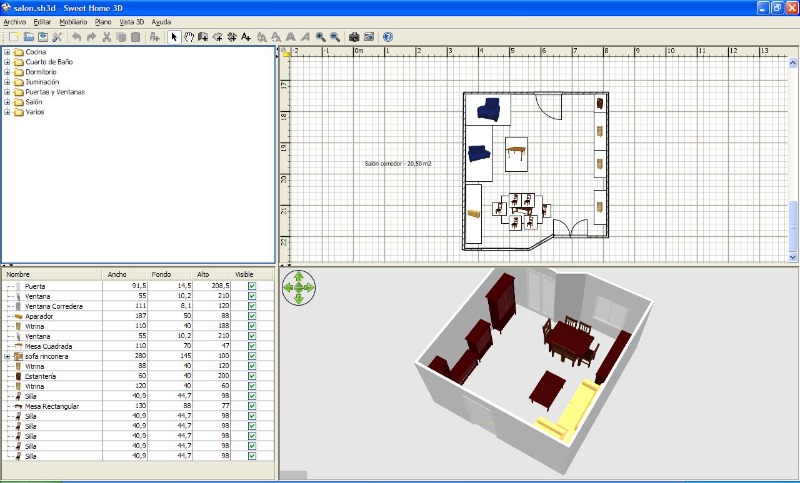The width and height of the screenshot is (800, 483).
Task: Click the Open home folder icon
Action: click(29, 37)
